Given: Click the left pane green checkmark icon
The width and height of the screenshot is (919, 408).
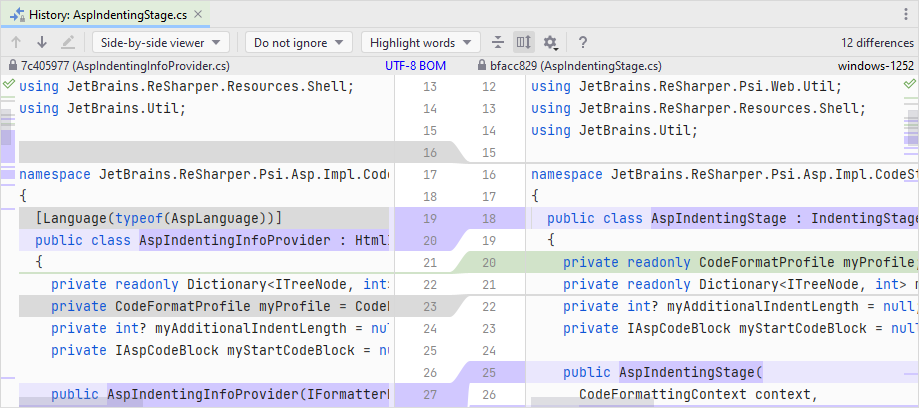Looking at the screenshot, I should [8, 84].
